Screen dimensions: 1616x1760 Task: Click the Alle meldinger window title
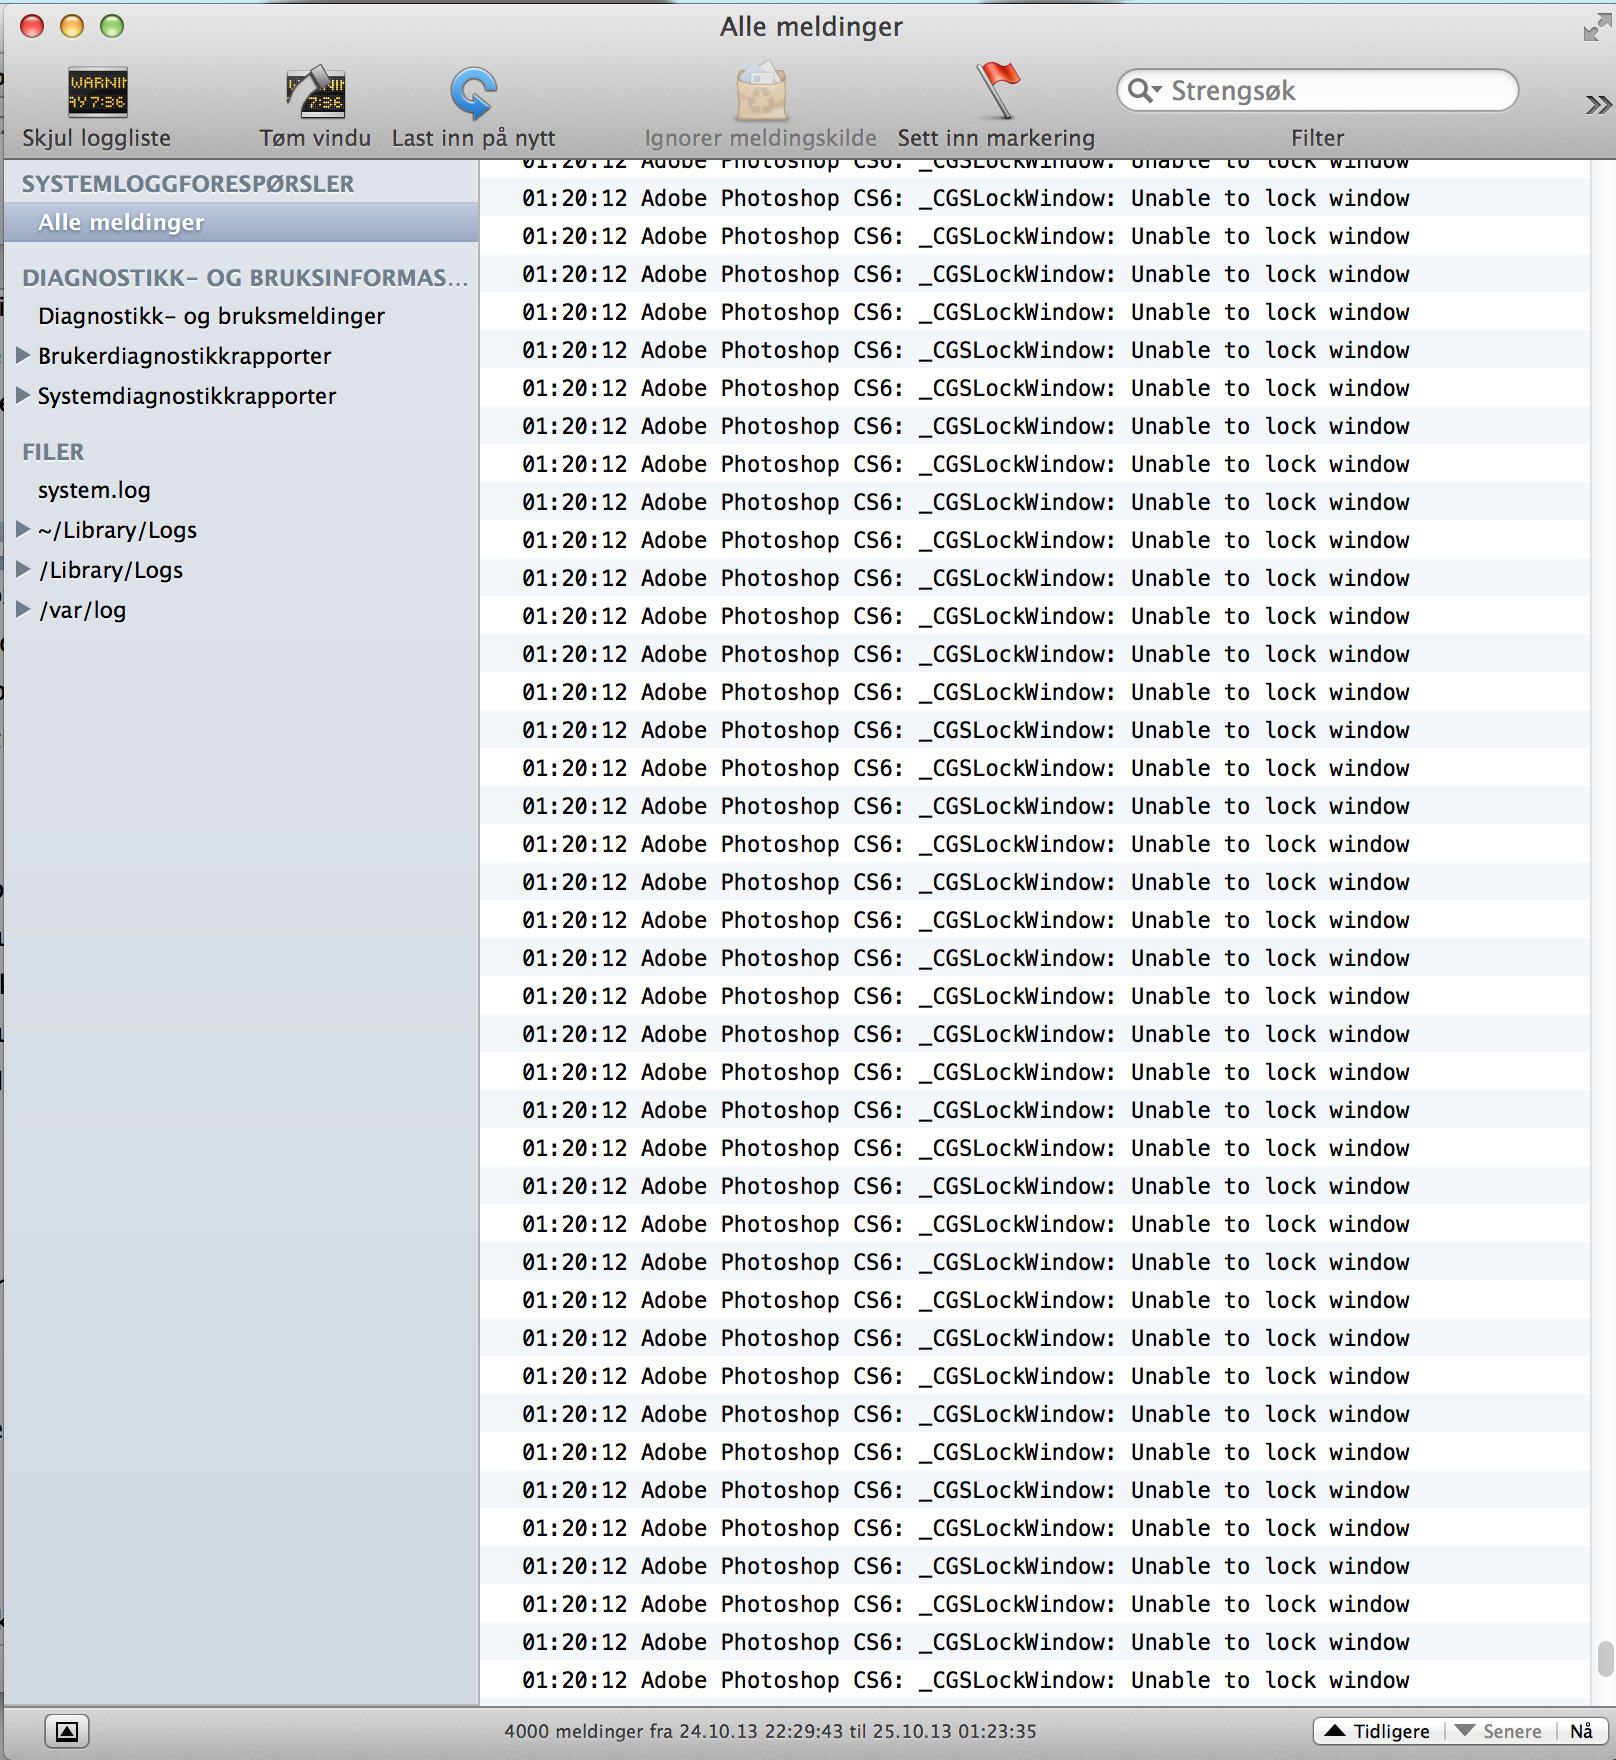[x=811, y=27]
